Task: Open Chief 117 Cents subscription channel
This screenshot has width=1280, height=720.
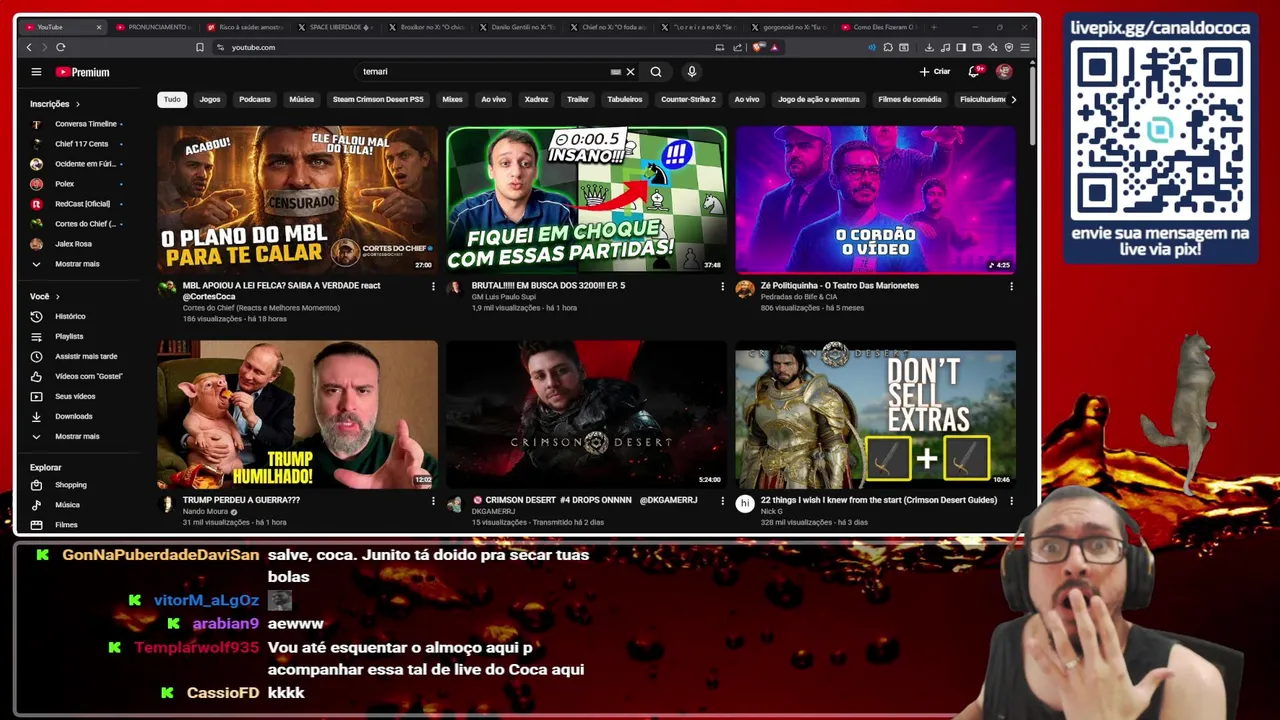Action: point(78,144)
